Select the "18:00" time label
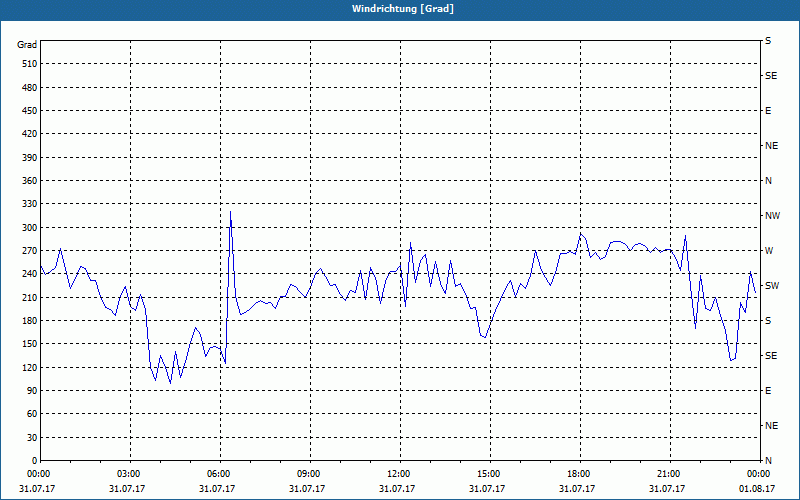This screenshot has width=800, height=500. 578,474
